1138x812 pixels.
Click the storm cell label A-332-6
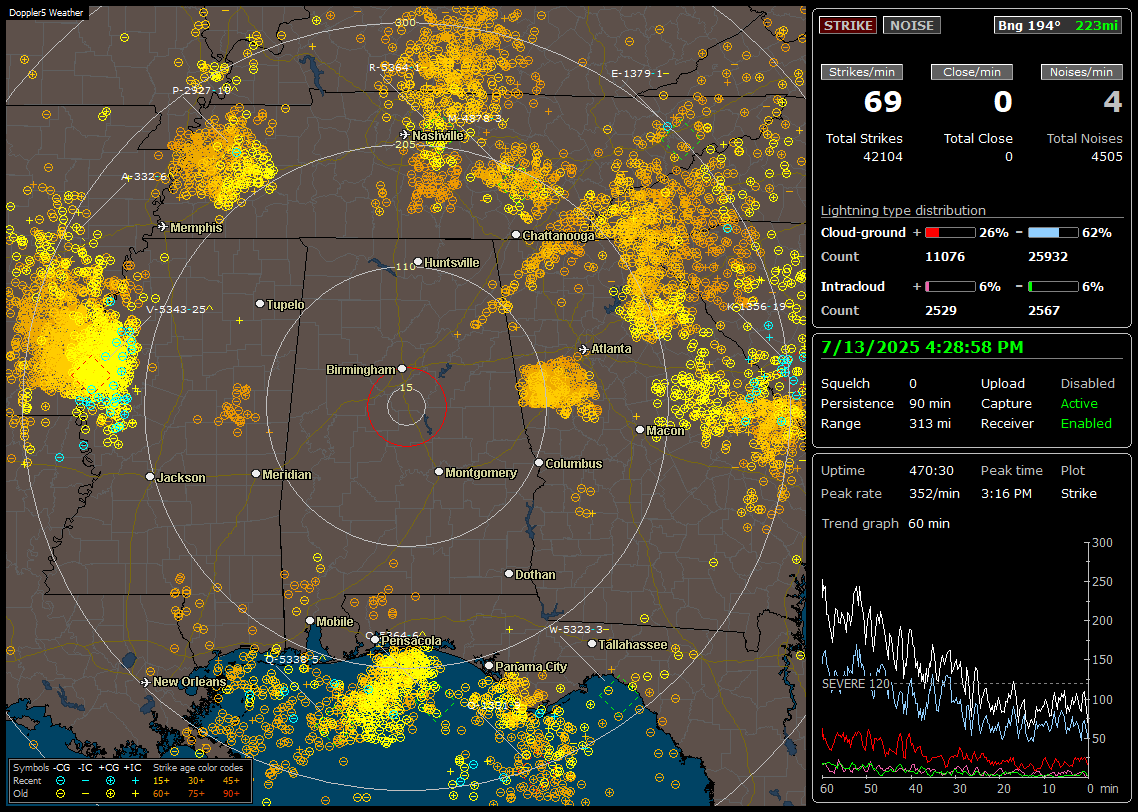[x=144, y=176]
